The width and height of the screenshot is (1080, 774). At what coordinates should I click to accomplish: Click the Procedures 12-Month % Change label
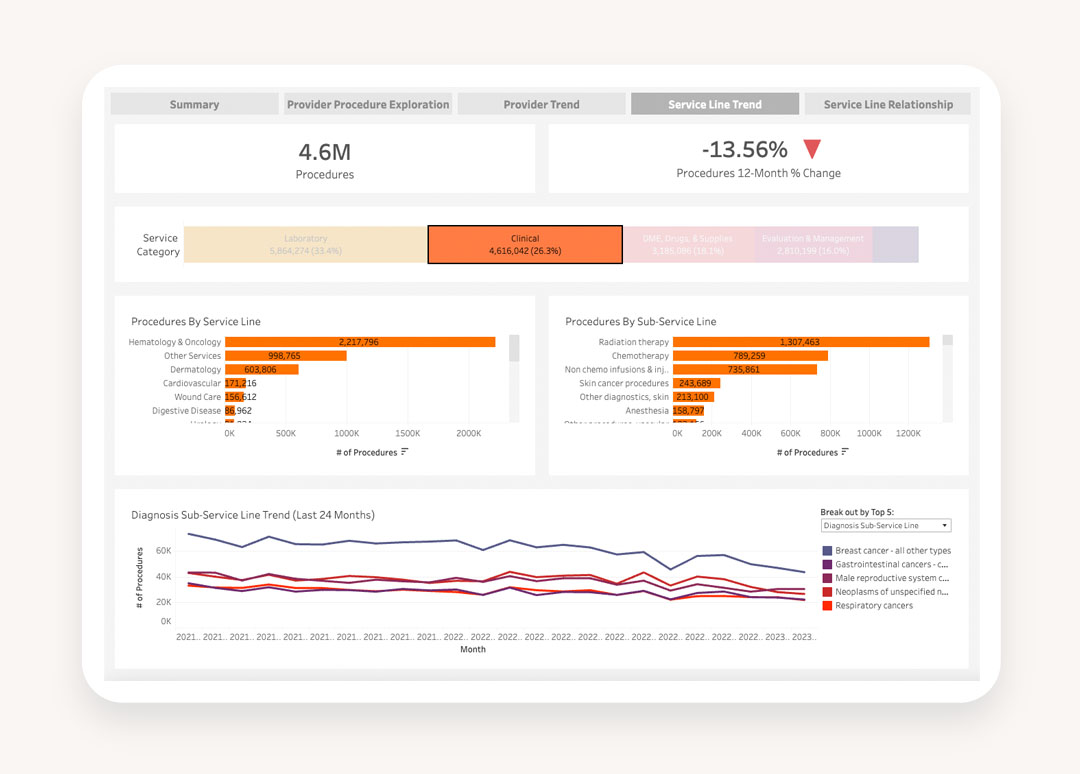pyautogui.click(x=758, y=173)
